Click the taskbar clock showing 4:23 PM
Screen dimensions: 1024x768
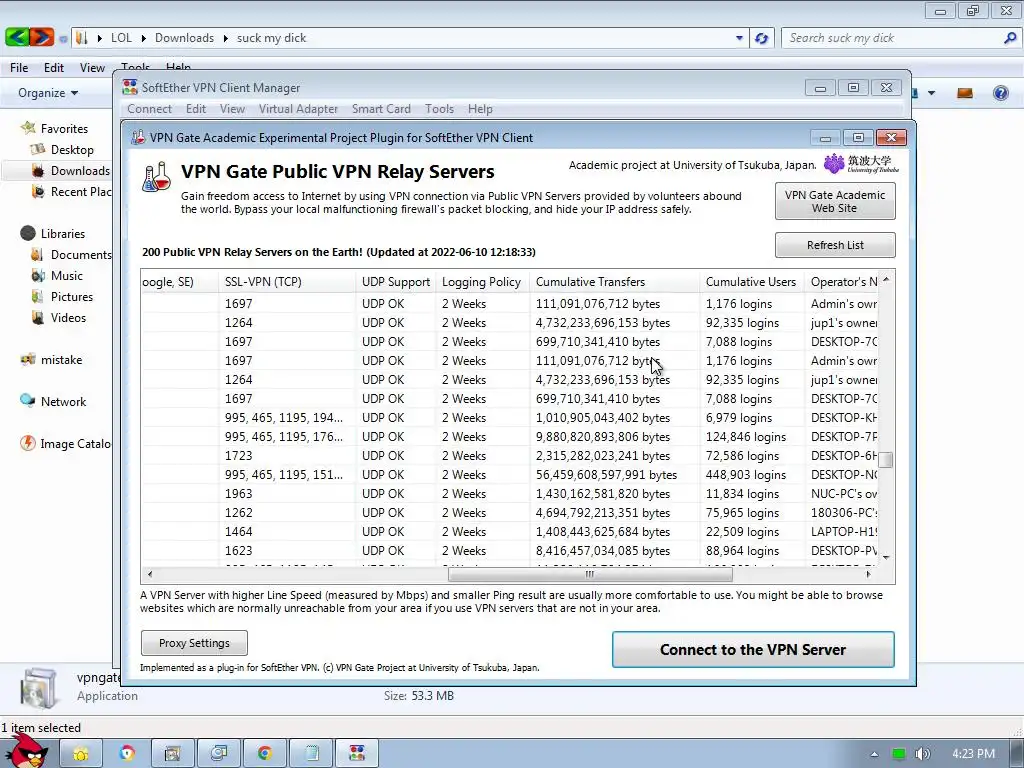(x=974, y=754)
